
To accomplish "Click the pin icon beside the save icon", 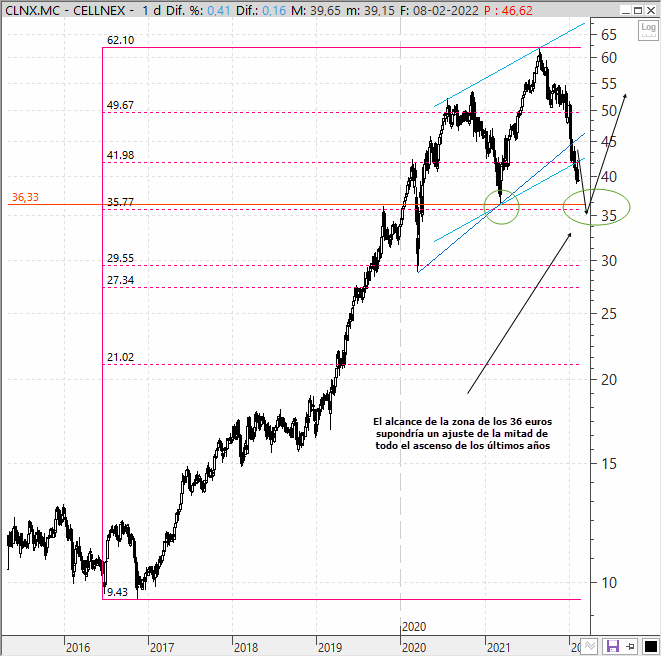I will tap(630, 646).
